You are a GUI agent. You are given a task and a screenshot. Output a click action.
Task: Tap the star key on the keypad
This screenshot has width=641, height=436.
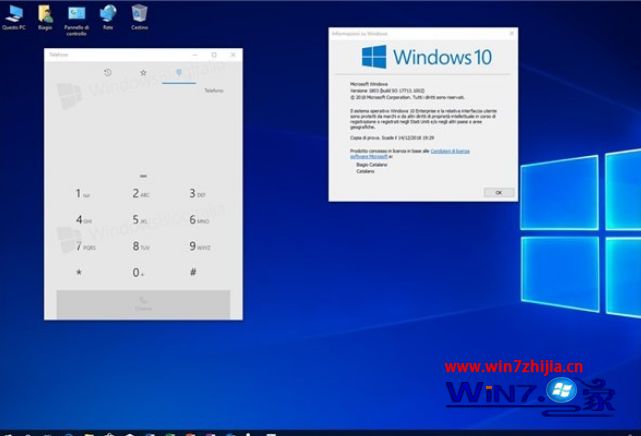click(79, 272)
